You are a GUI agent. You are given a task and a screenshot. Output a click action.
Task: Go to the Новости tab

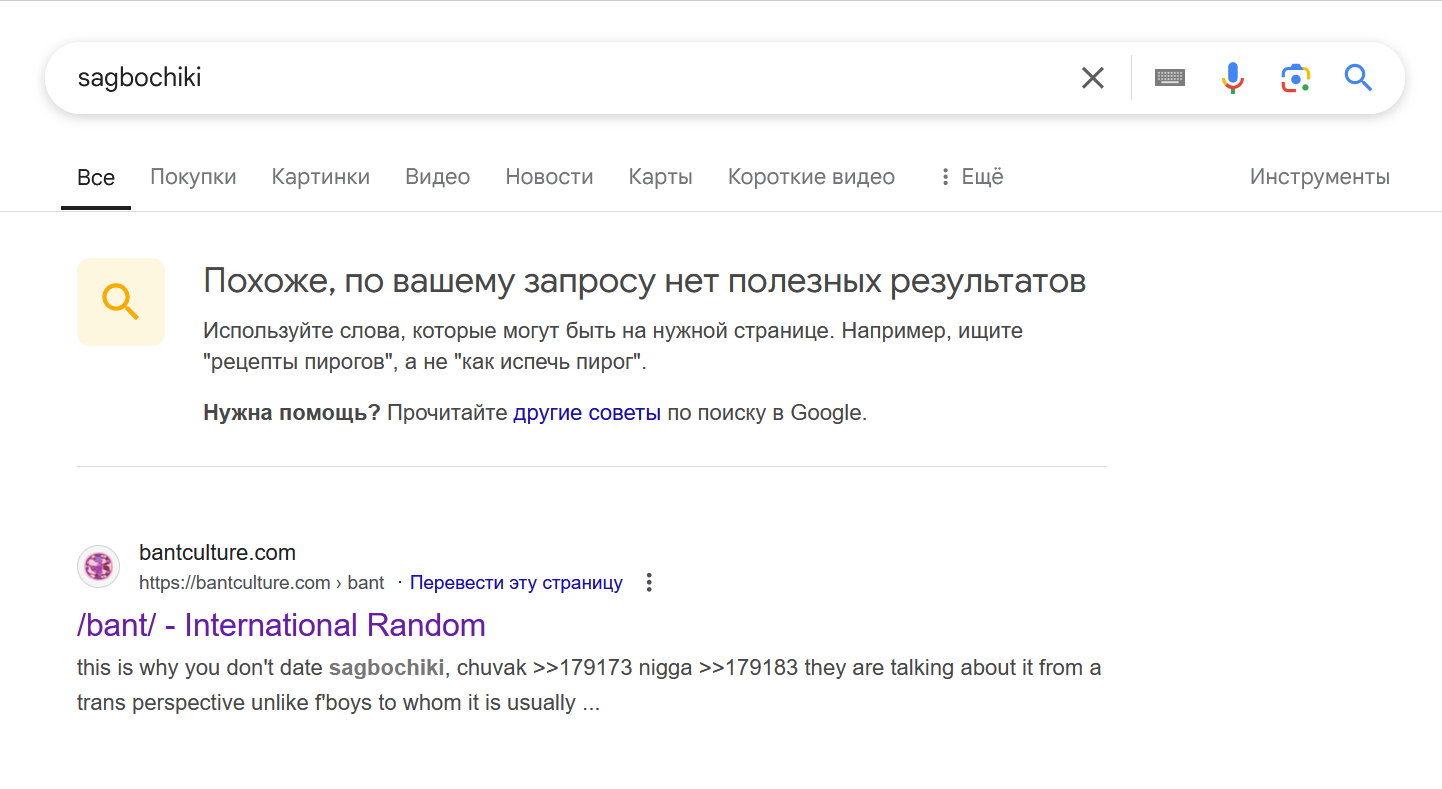[549, 177]
